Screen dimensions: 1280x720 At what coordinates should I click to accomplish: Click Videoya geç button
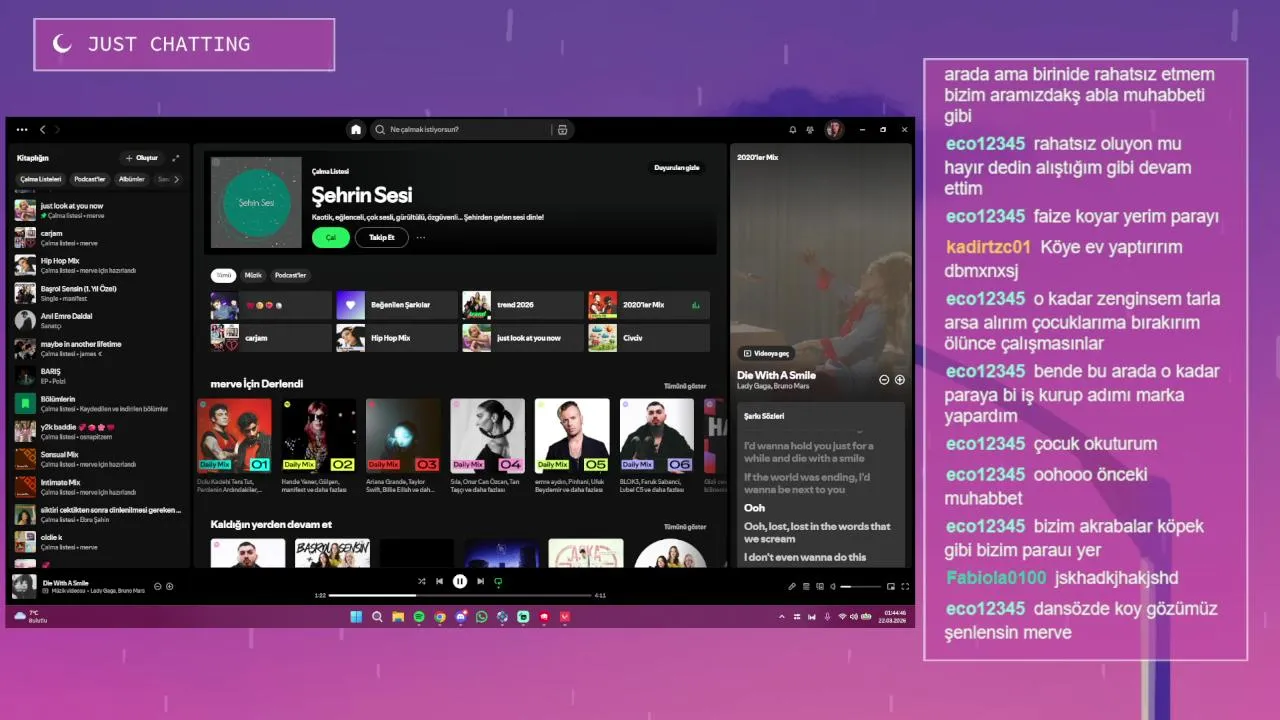767,353
